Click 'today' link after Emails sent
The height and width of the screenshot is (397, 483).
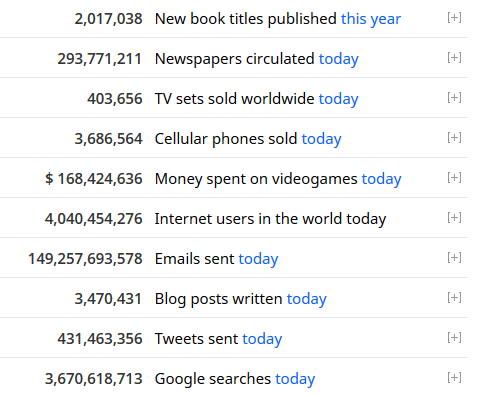click(259, 259)
